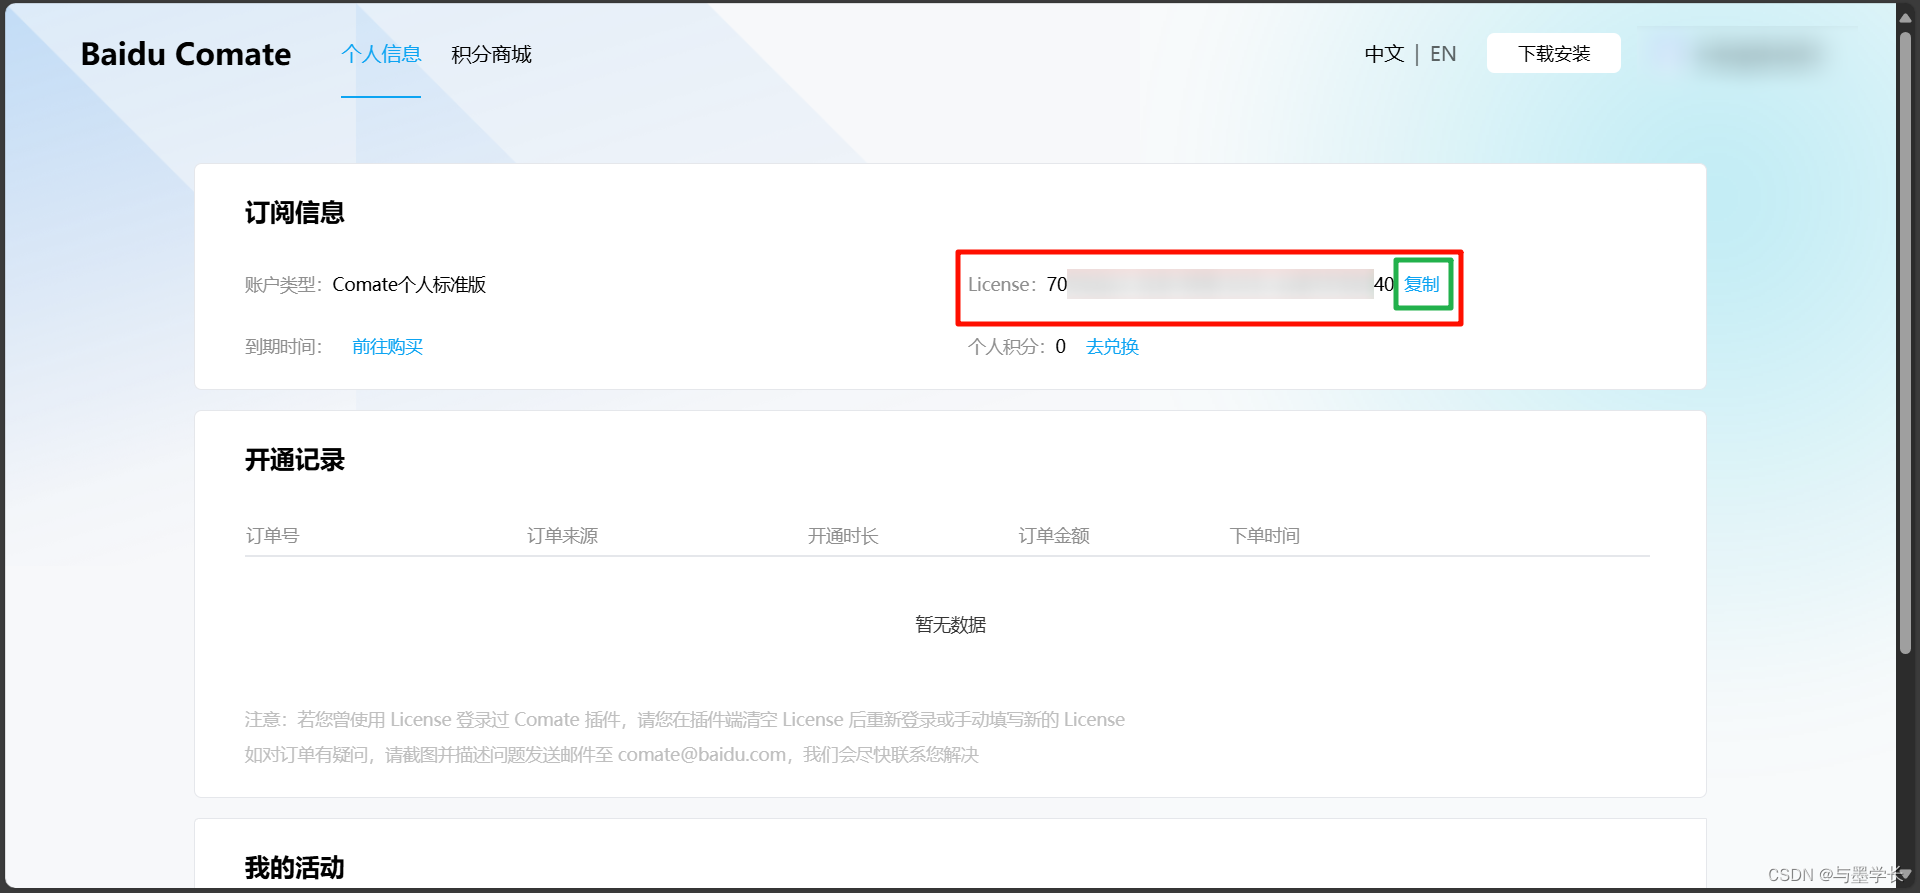Switch to the 积分商城 tab
Viewport: 1920px width, 893px height.
[x=491, y=54]
